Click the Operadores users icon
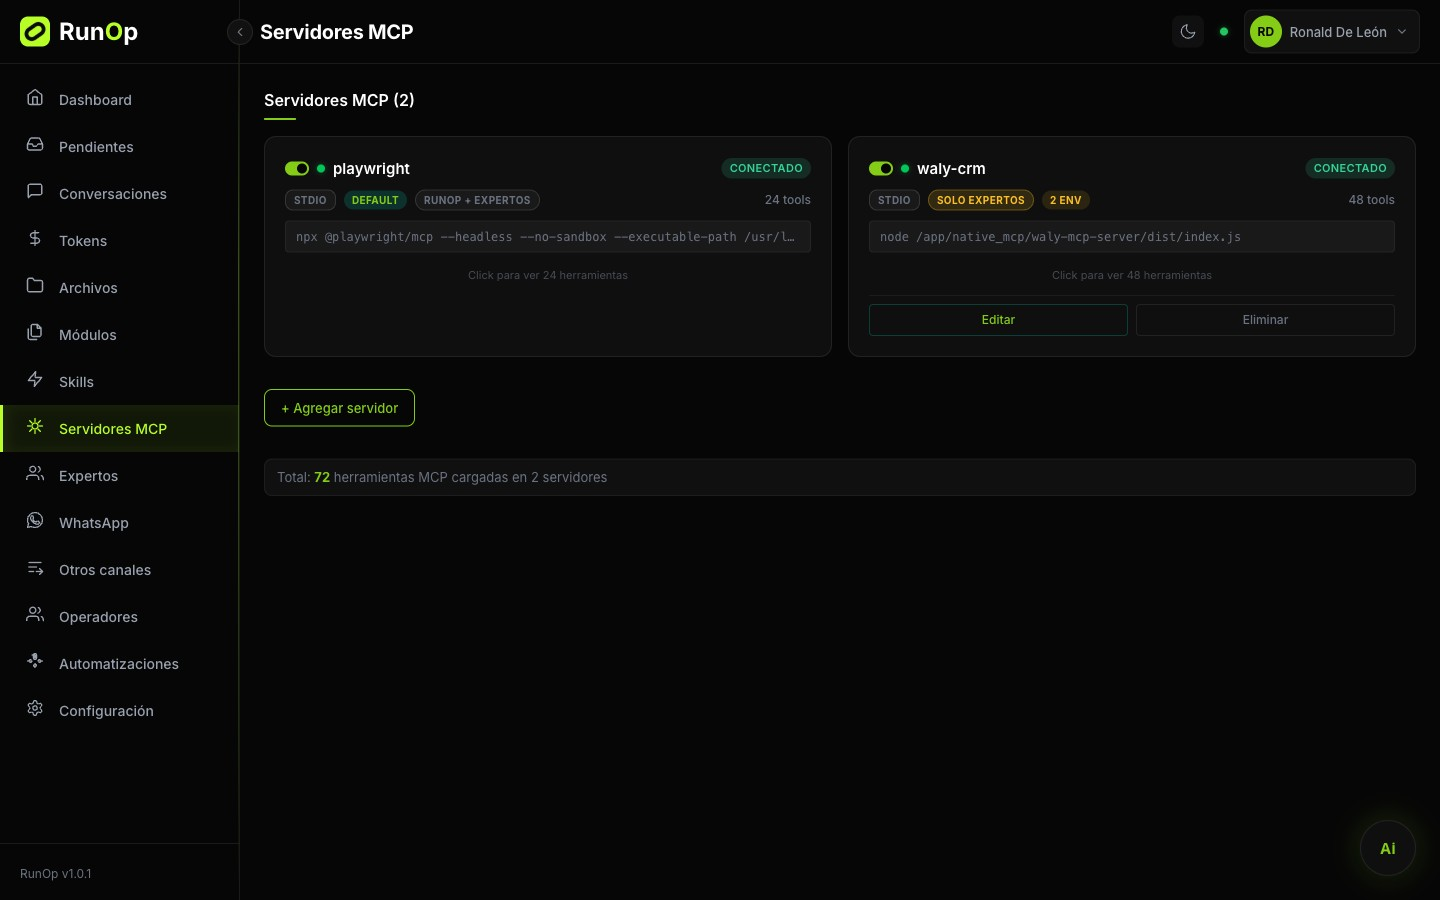Image resolution: width=1440 pixels, height=900 pixels. [35, 615]
